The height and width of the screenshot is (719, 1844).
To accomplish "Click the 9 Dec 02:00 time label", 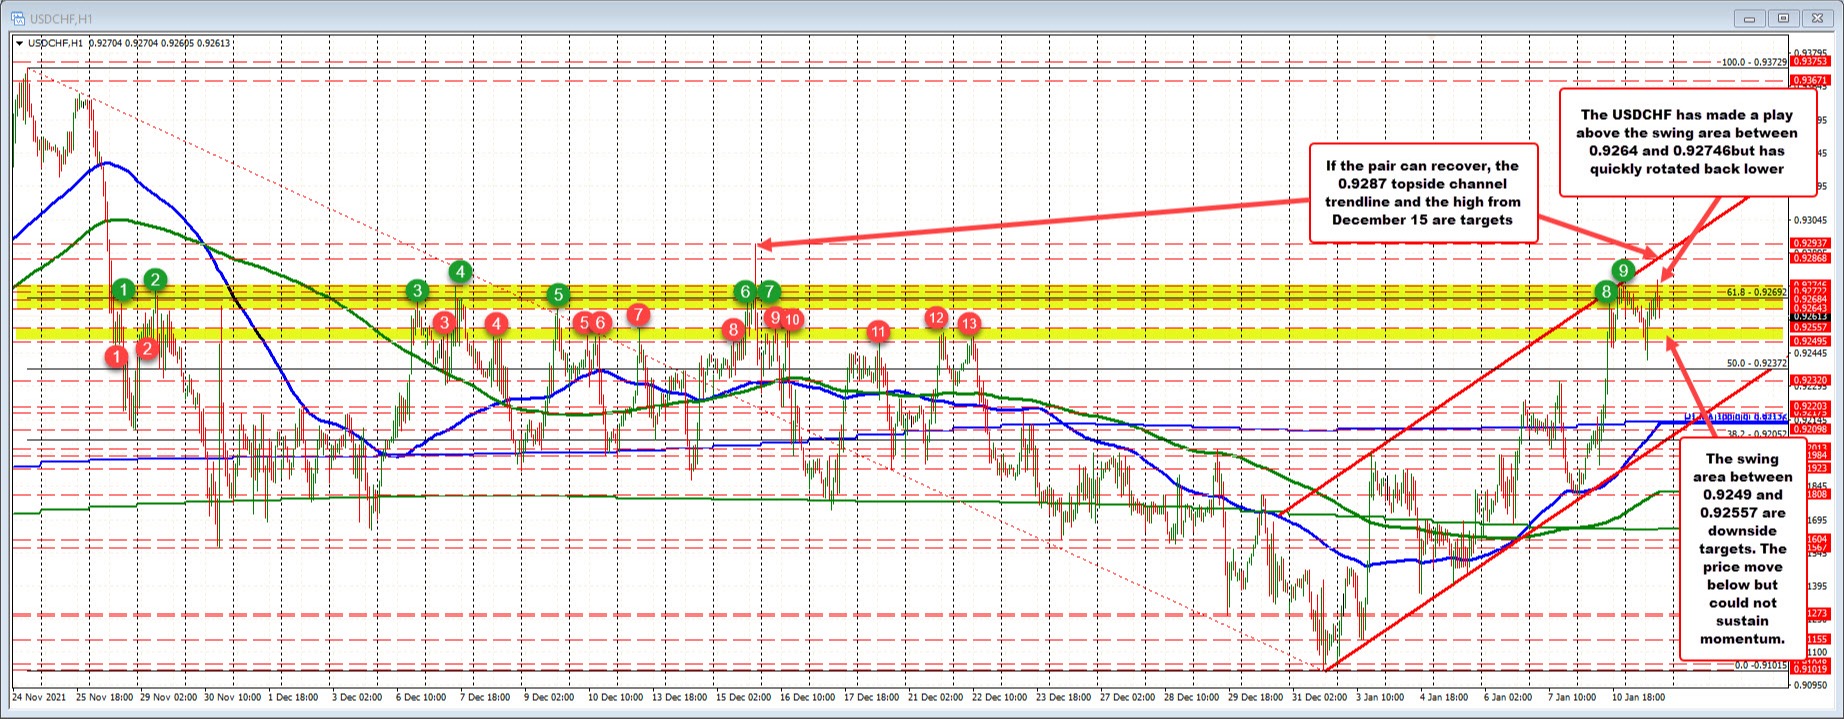I will (x=549, y=697).
